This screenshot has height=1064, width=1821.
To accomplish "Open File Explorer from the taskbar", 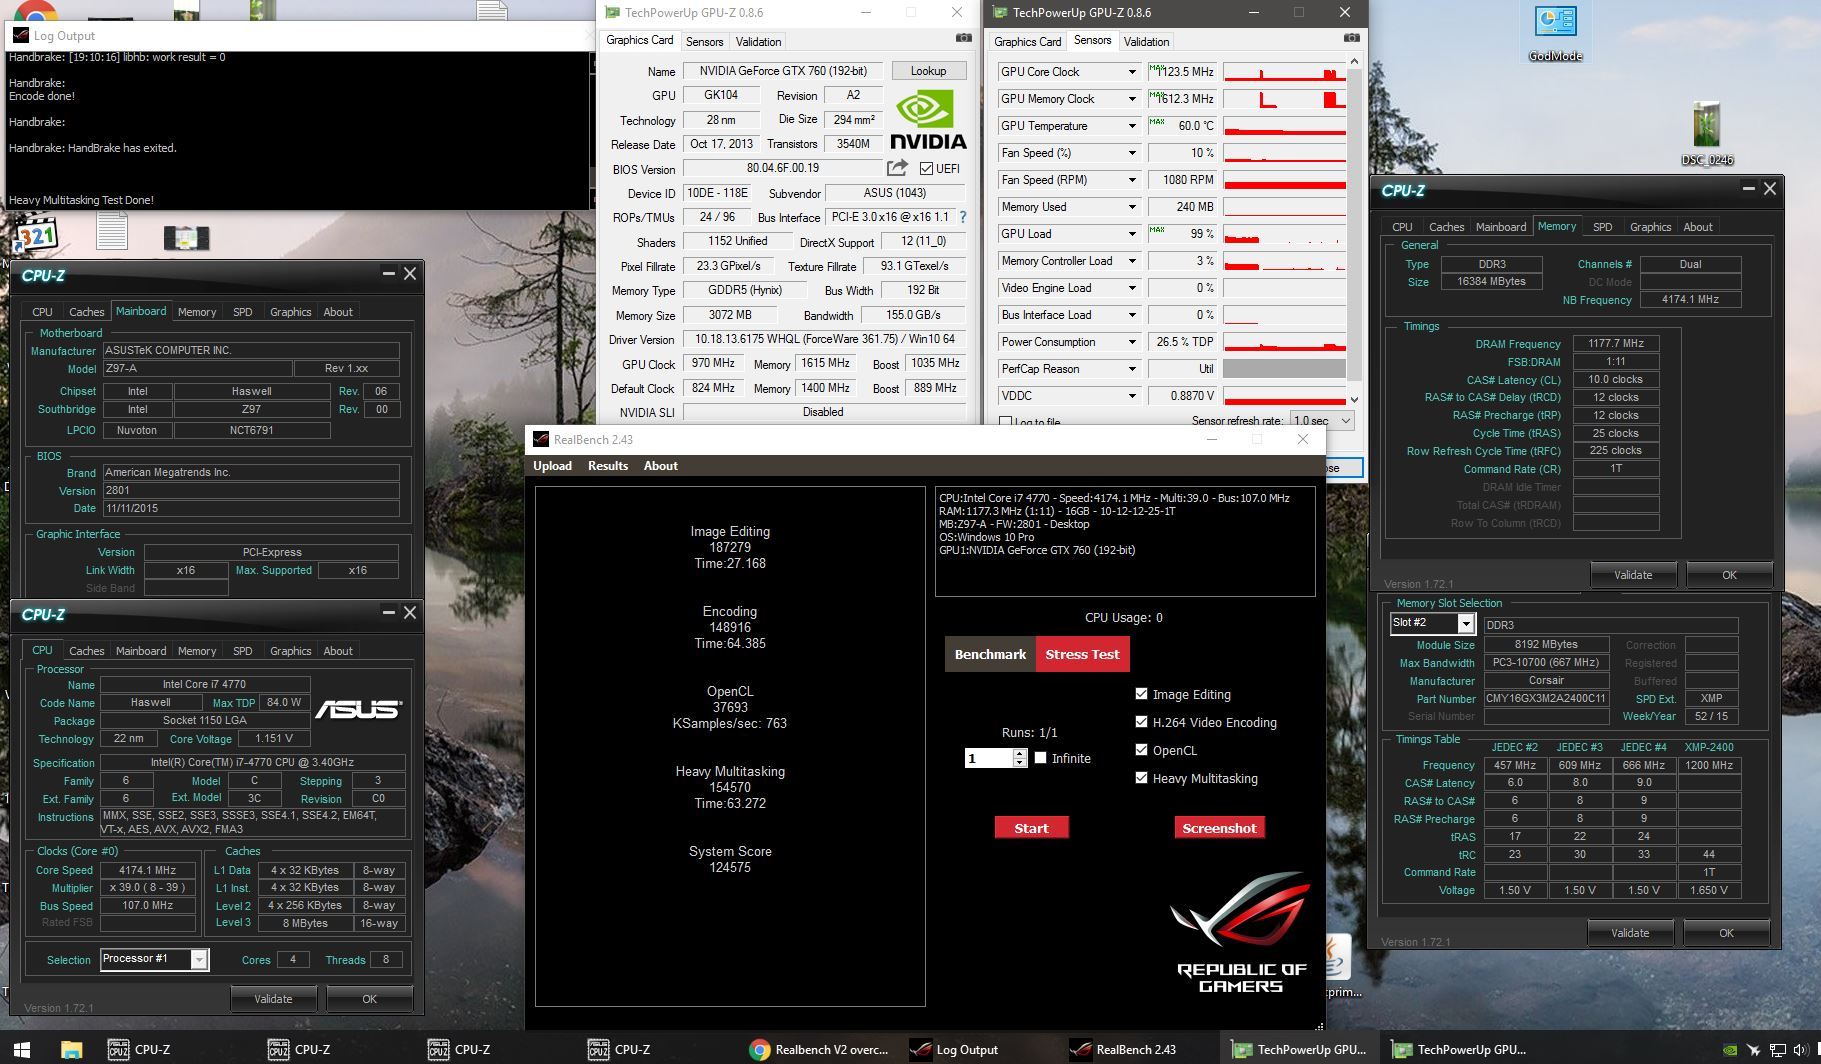I will [x=71, y=1049].
